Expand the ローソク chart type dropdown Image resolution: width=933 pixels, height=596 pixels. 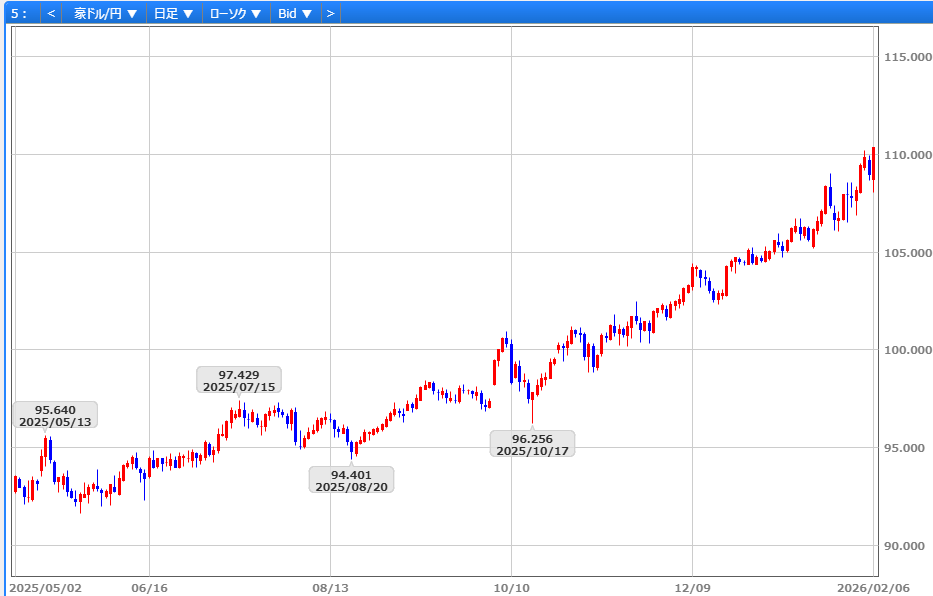click(x=235, y=14)
